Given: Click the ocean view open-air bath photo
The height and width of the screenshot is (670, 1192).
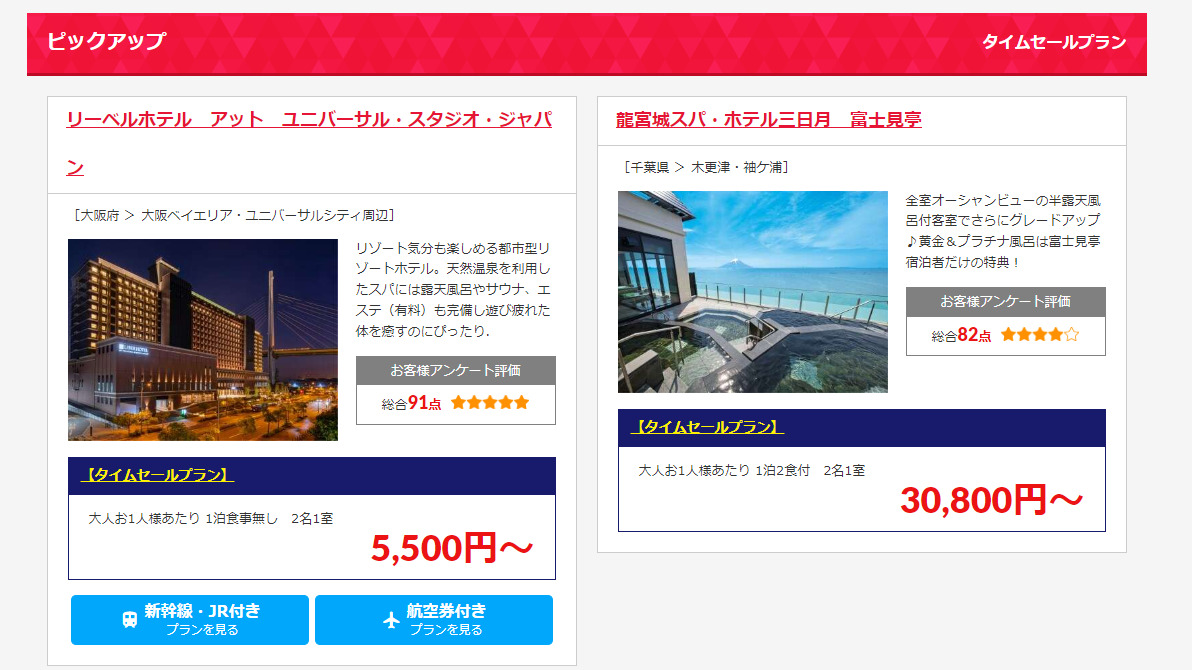Looking at the screenshot, I should pyautogui.click(x=753, y=292).
